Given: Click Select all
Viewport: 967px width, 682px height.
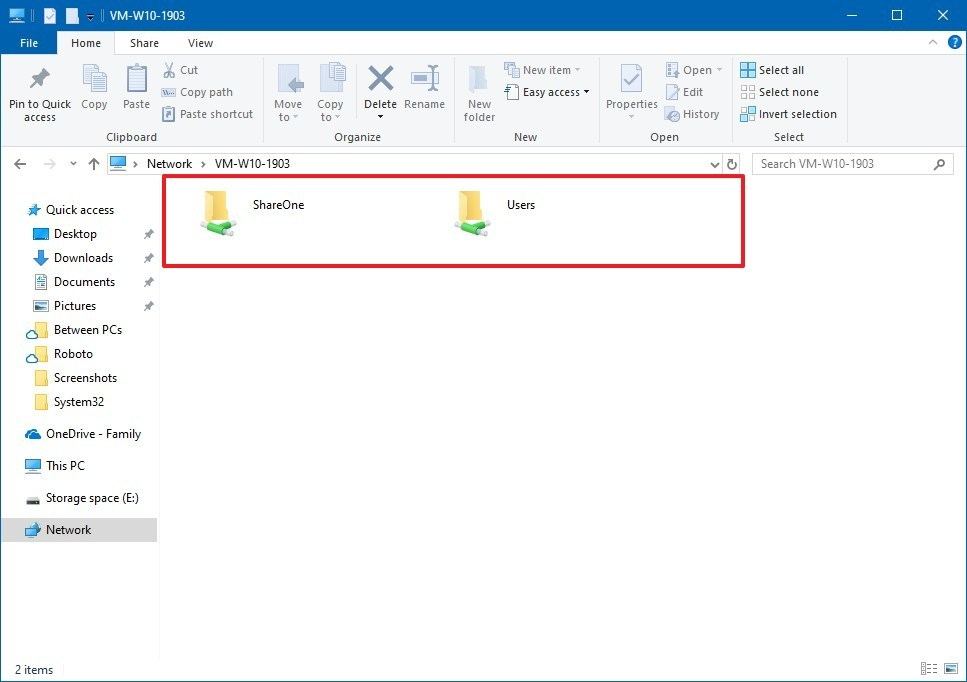Looking at the screenshot, I should point(772,70).
